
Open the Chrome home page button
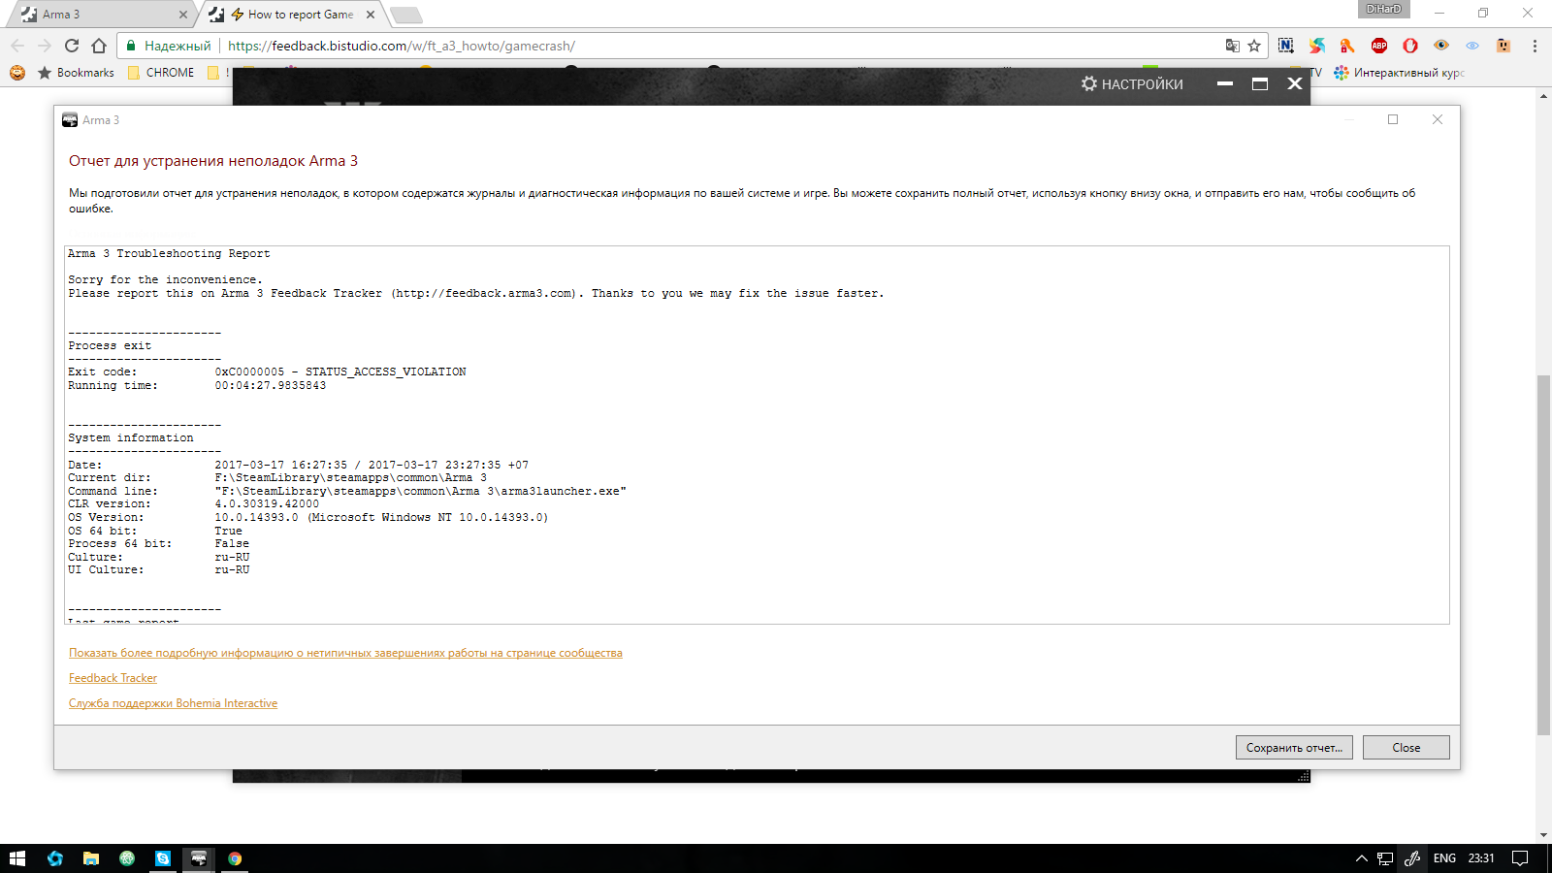coord(99,46)
